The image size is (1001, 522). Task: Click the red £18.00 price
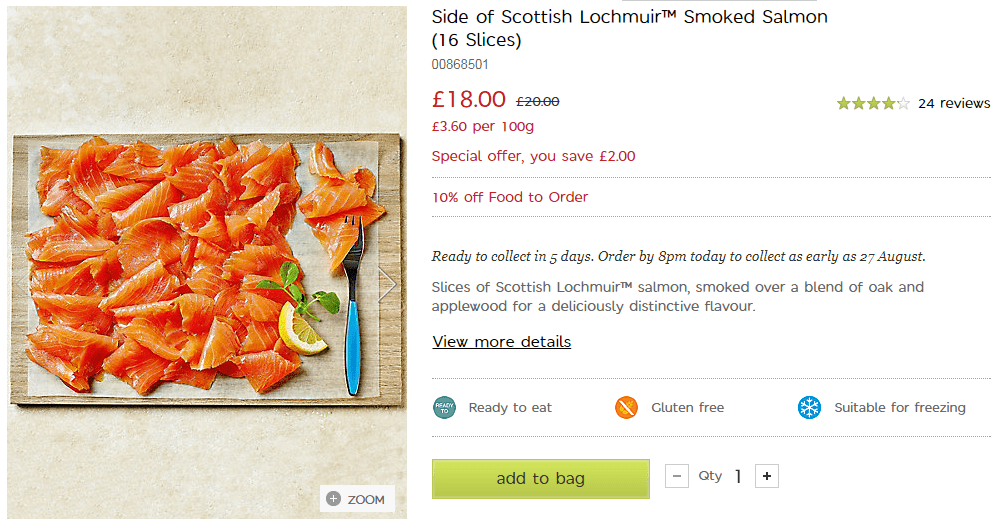click(469, 99)
